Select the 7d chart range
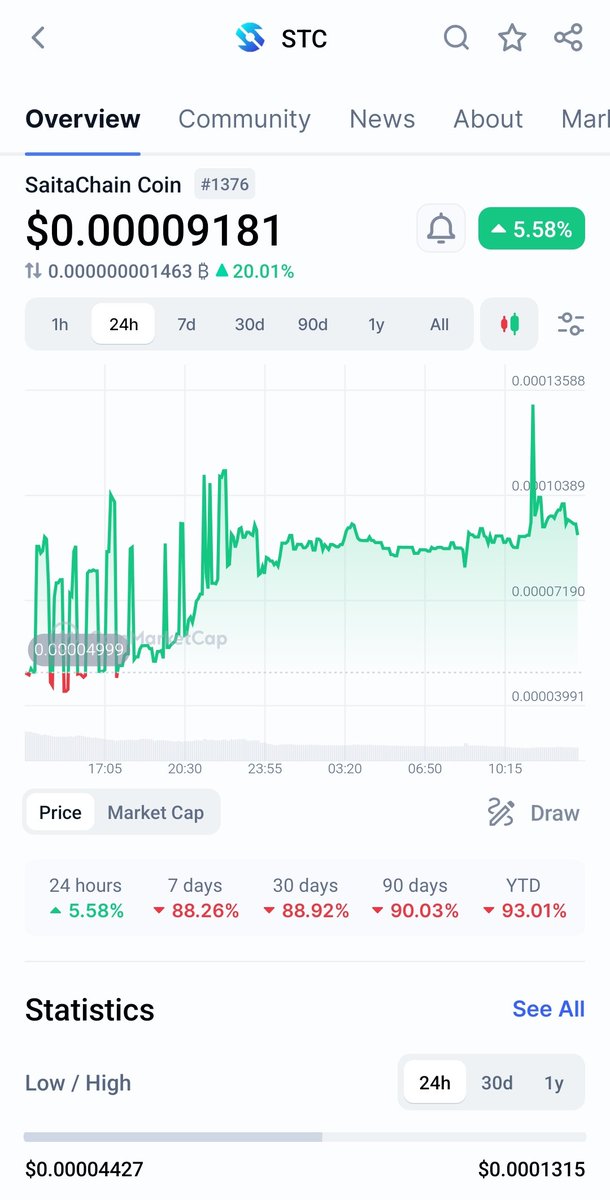The image size is (610, 1200). click(x=186, y=324)
